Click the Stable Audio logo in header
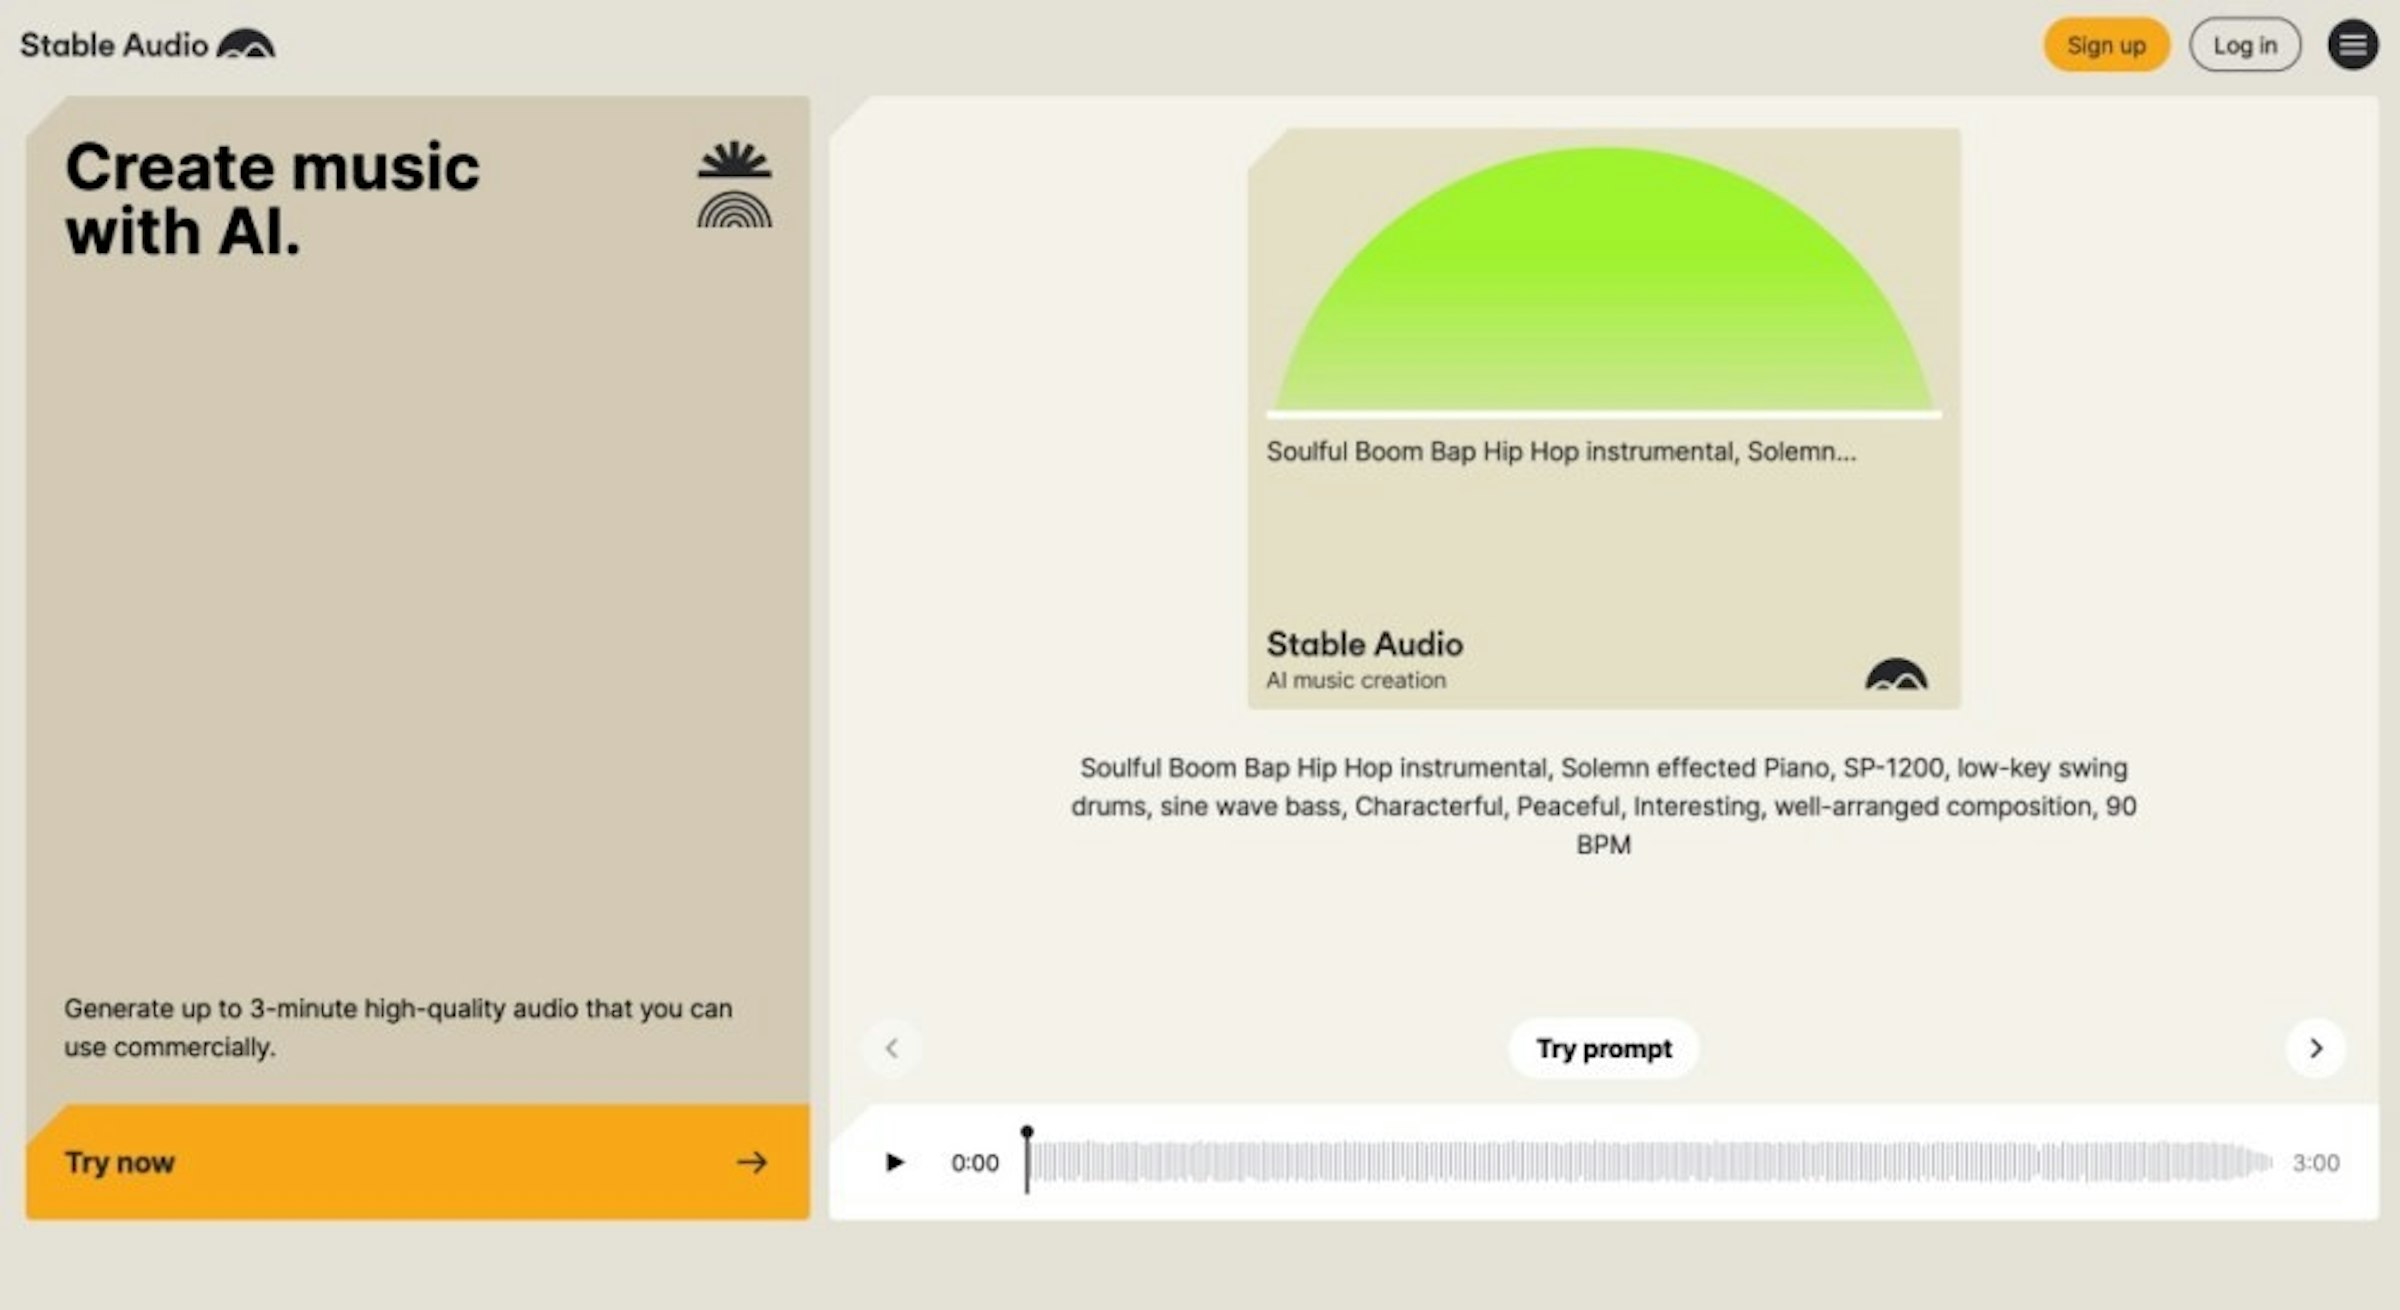 point(147,45)
